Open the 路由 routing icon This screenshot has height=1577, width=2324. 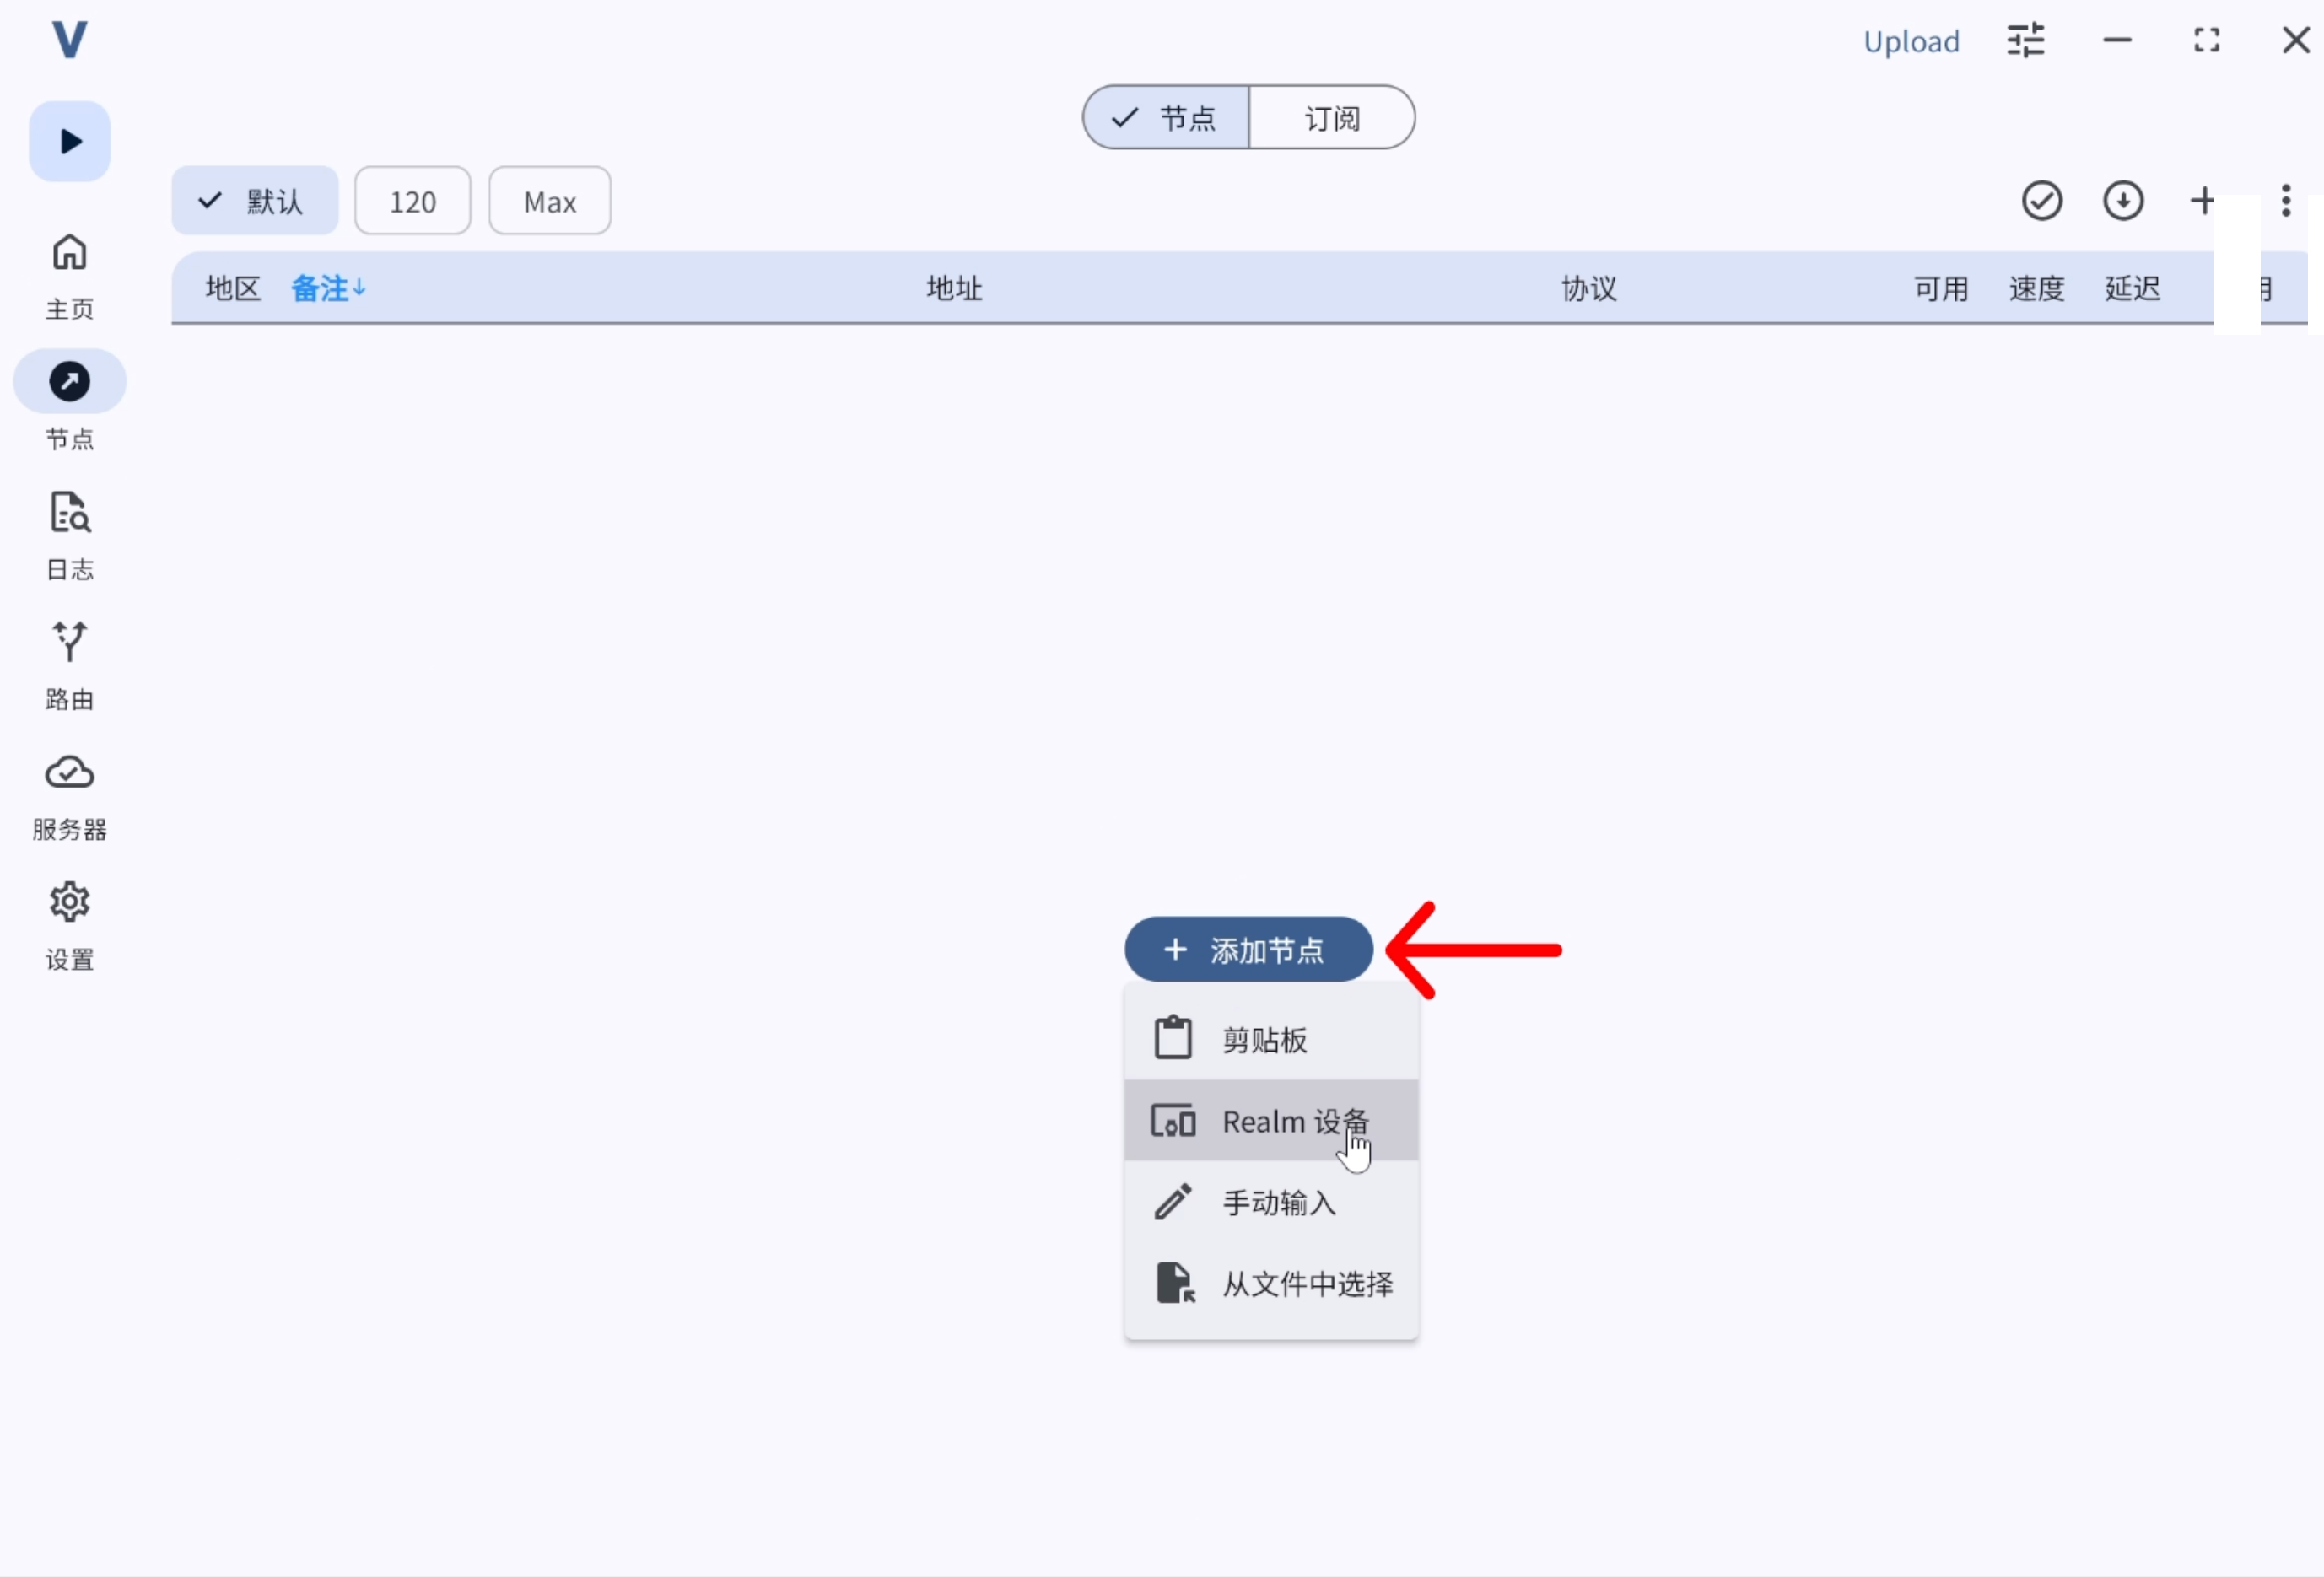[69, 642]
